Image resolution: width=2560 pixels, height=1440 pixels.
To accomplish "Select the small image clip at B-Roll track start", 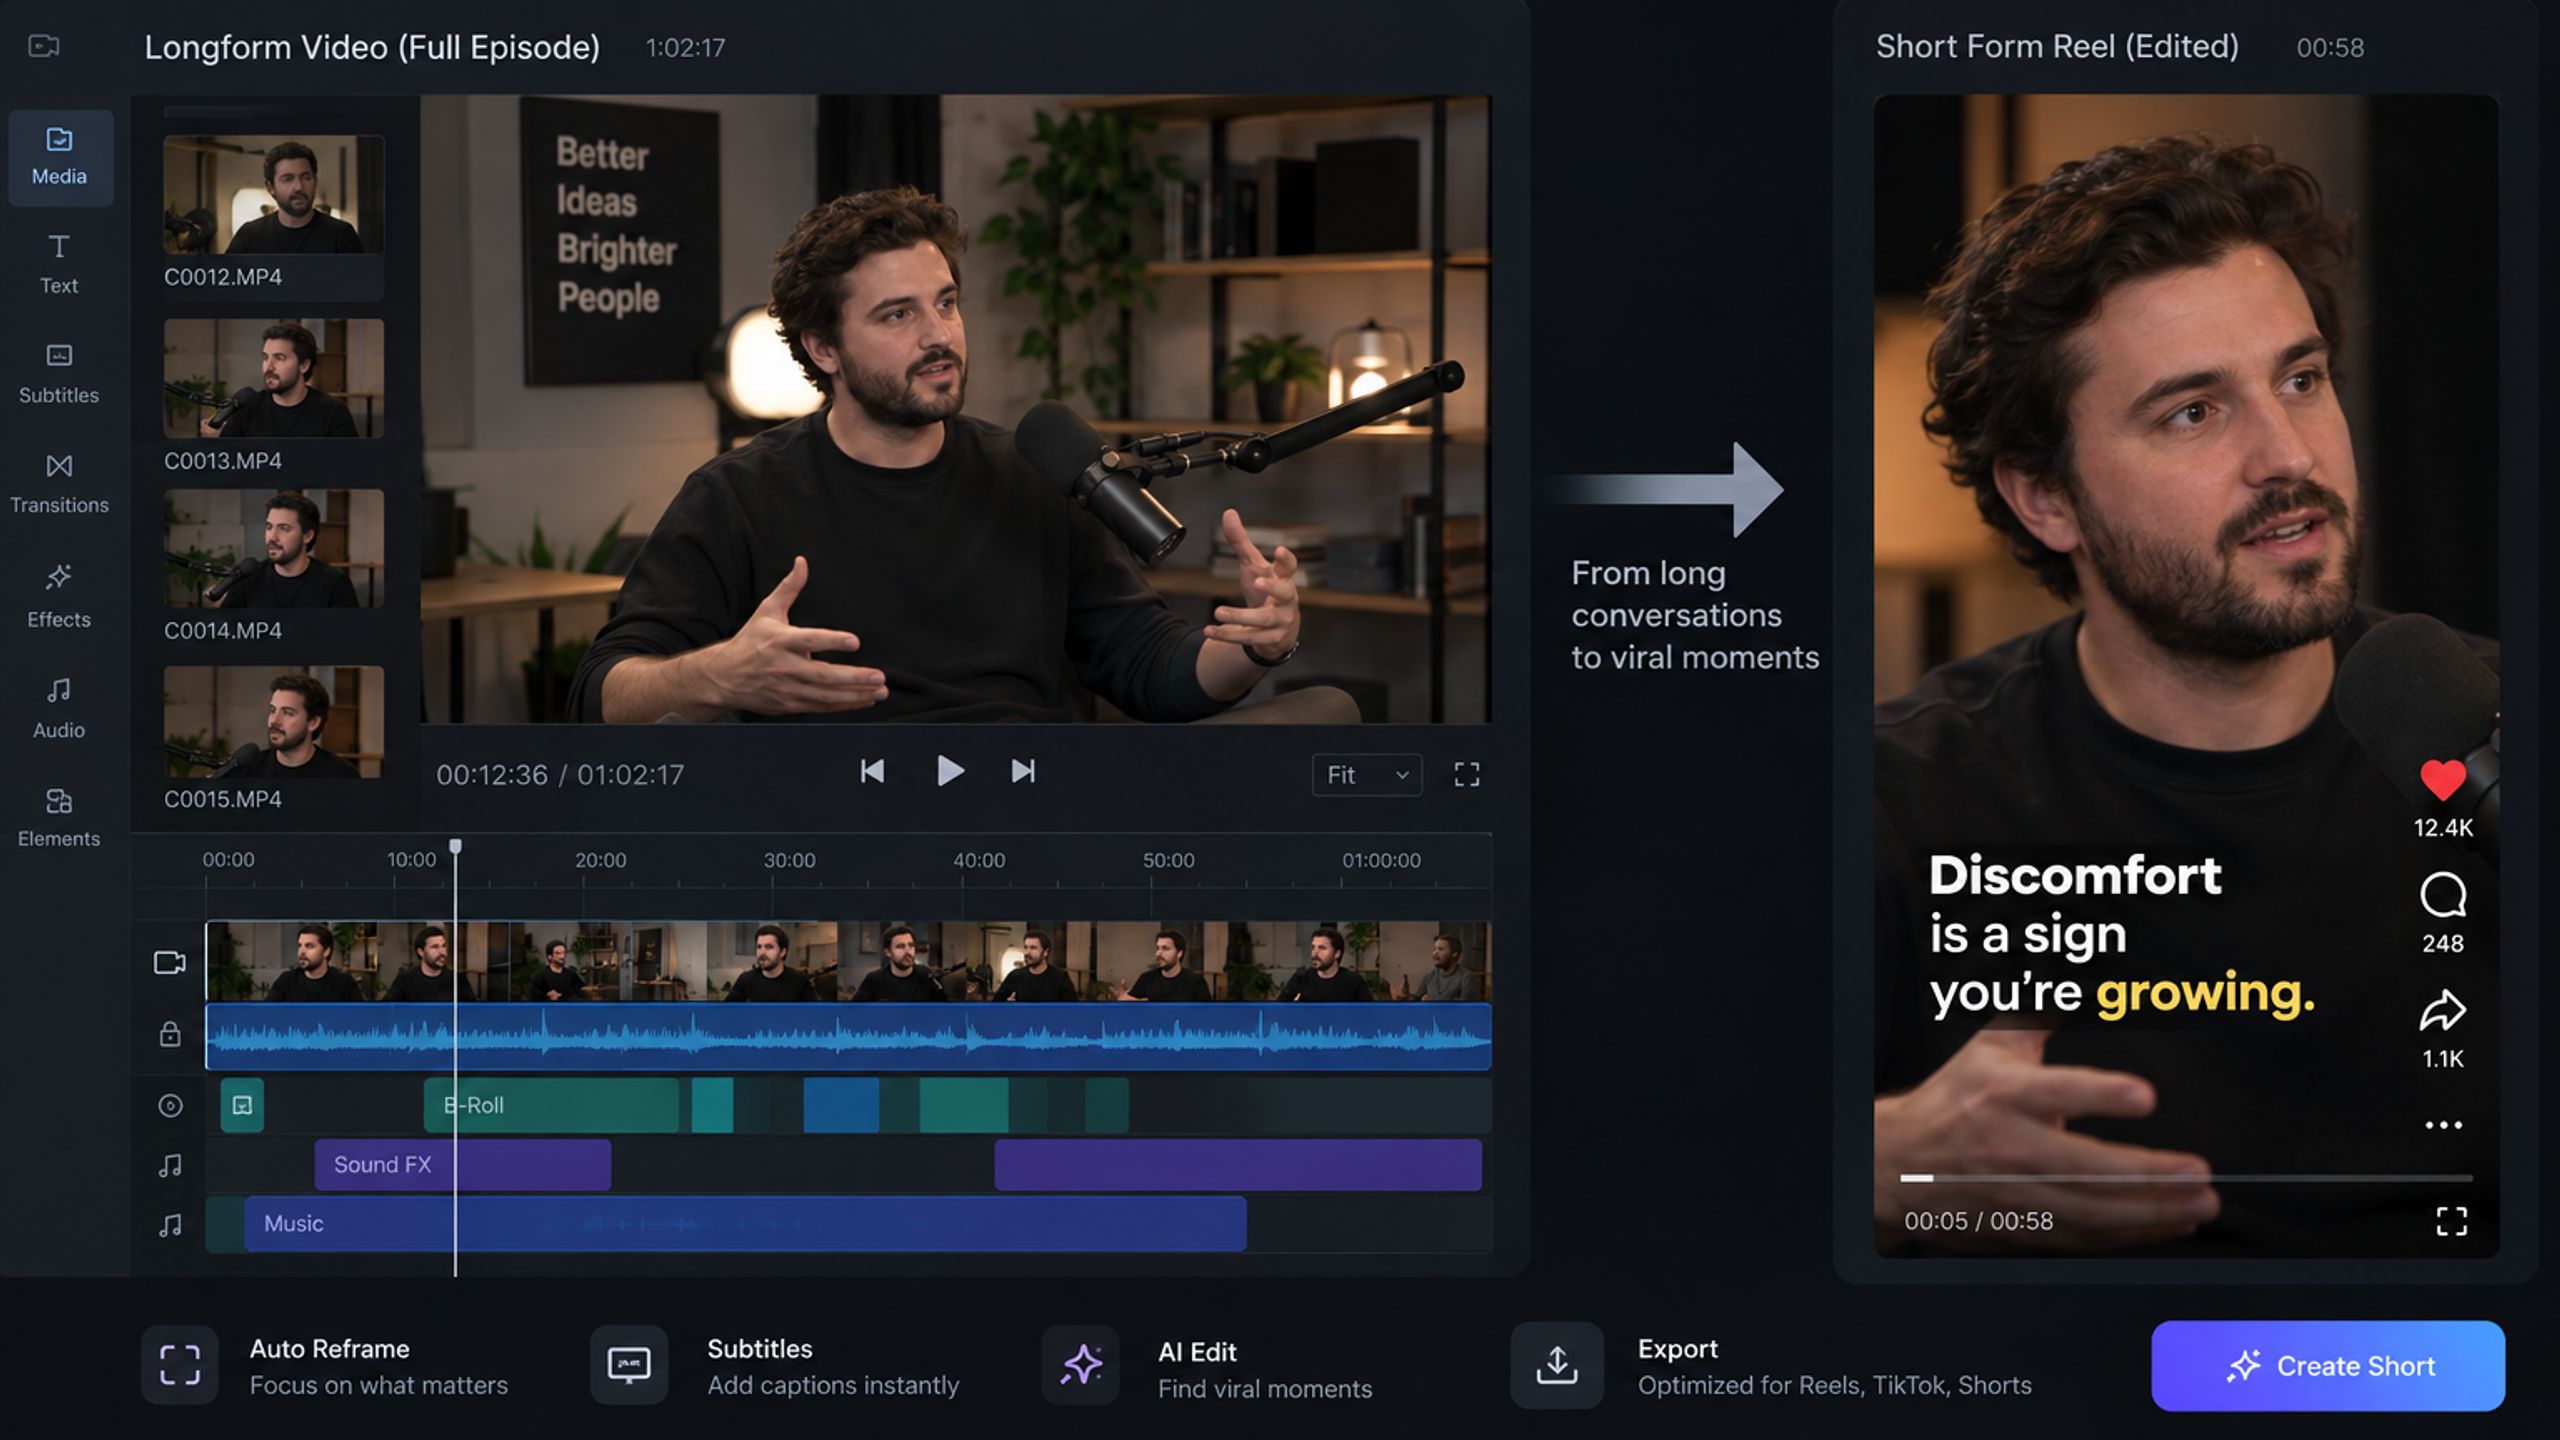I will coord(242,1105).
